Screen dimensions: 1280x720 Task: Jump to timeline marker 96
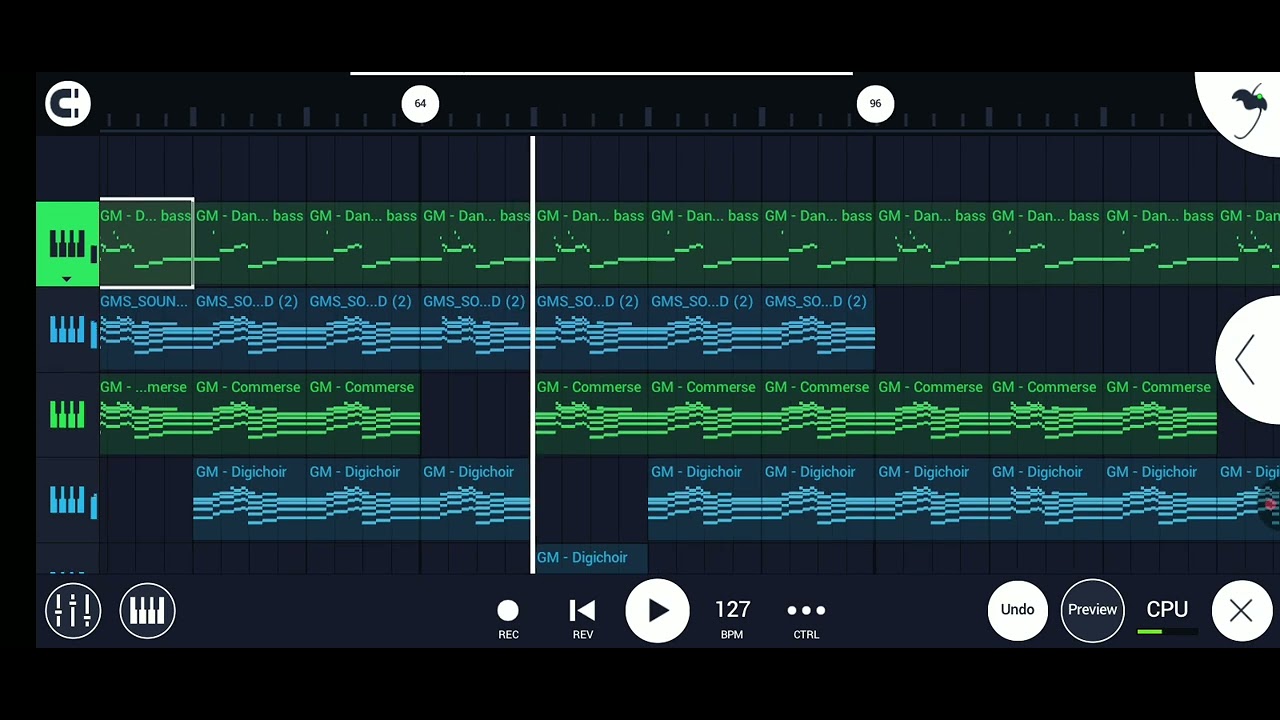[875, 103]
